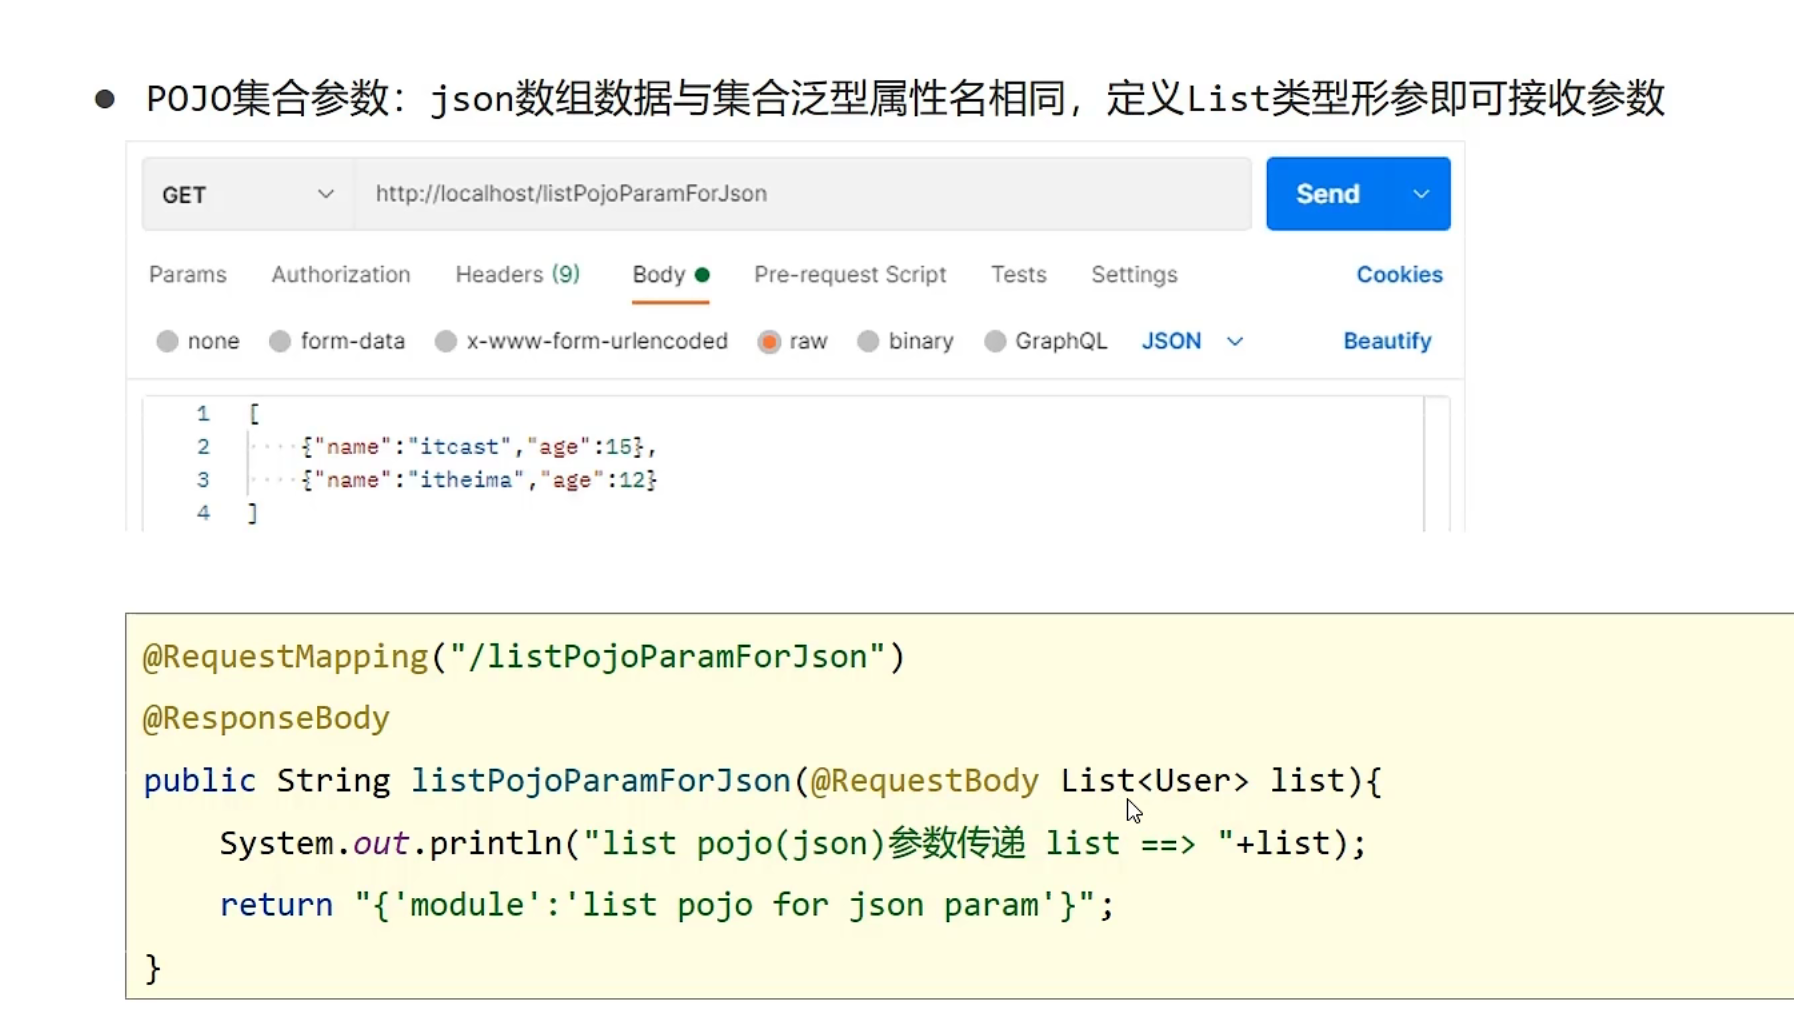
Task: Open the Authorization tab
Action: (341, 275)
